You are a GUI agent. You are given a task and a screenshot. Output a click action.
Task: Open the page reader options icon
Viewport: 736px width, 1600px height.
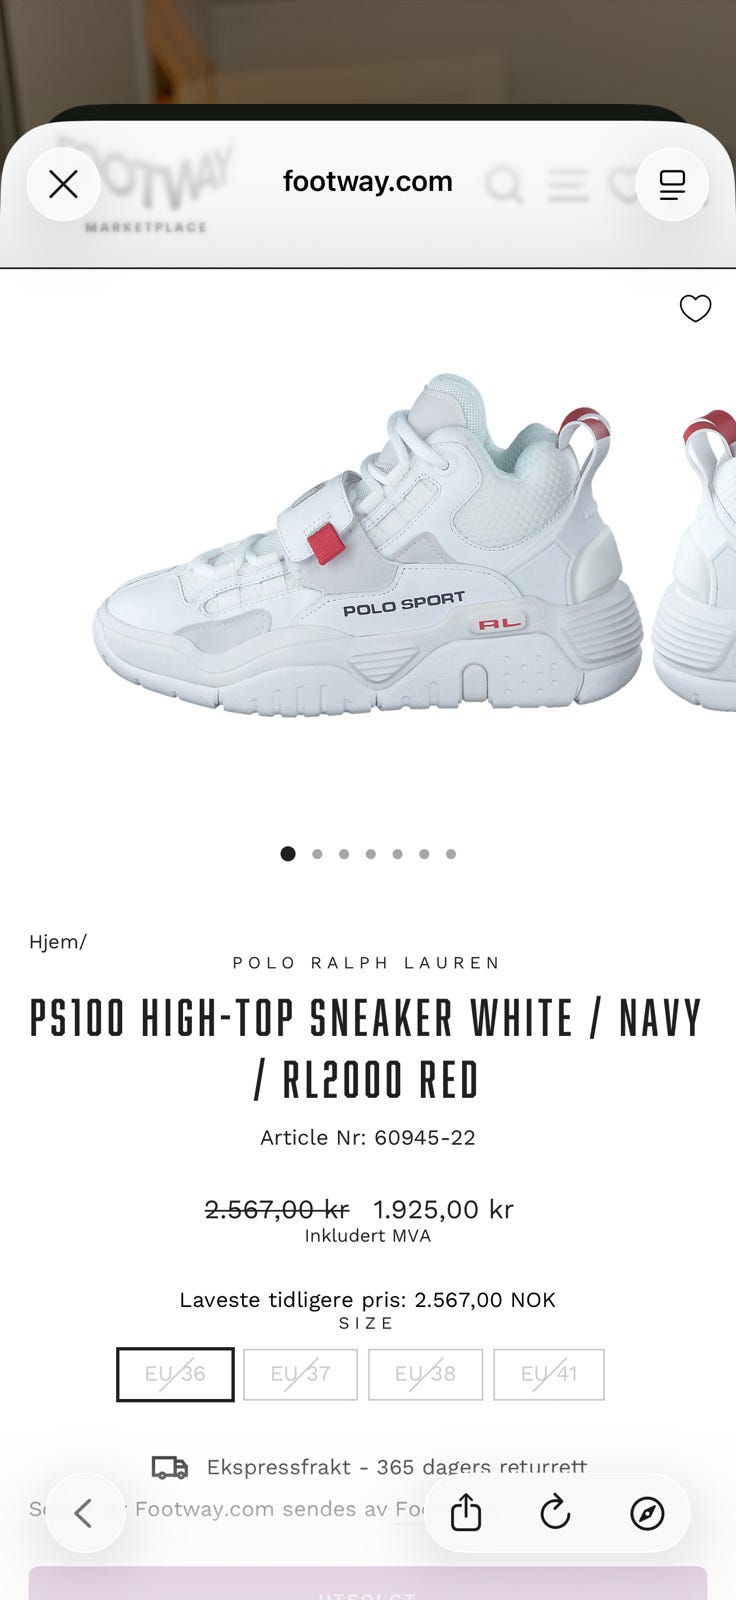(x=672, y=184)
